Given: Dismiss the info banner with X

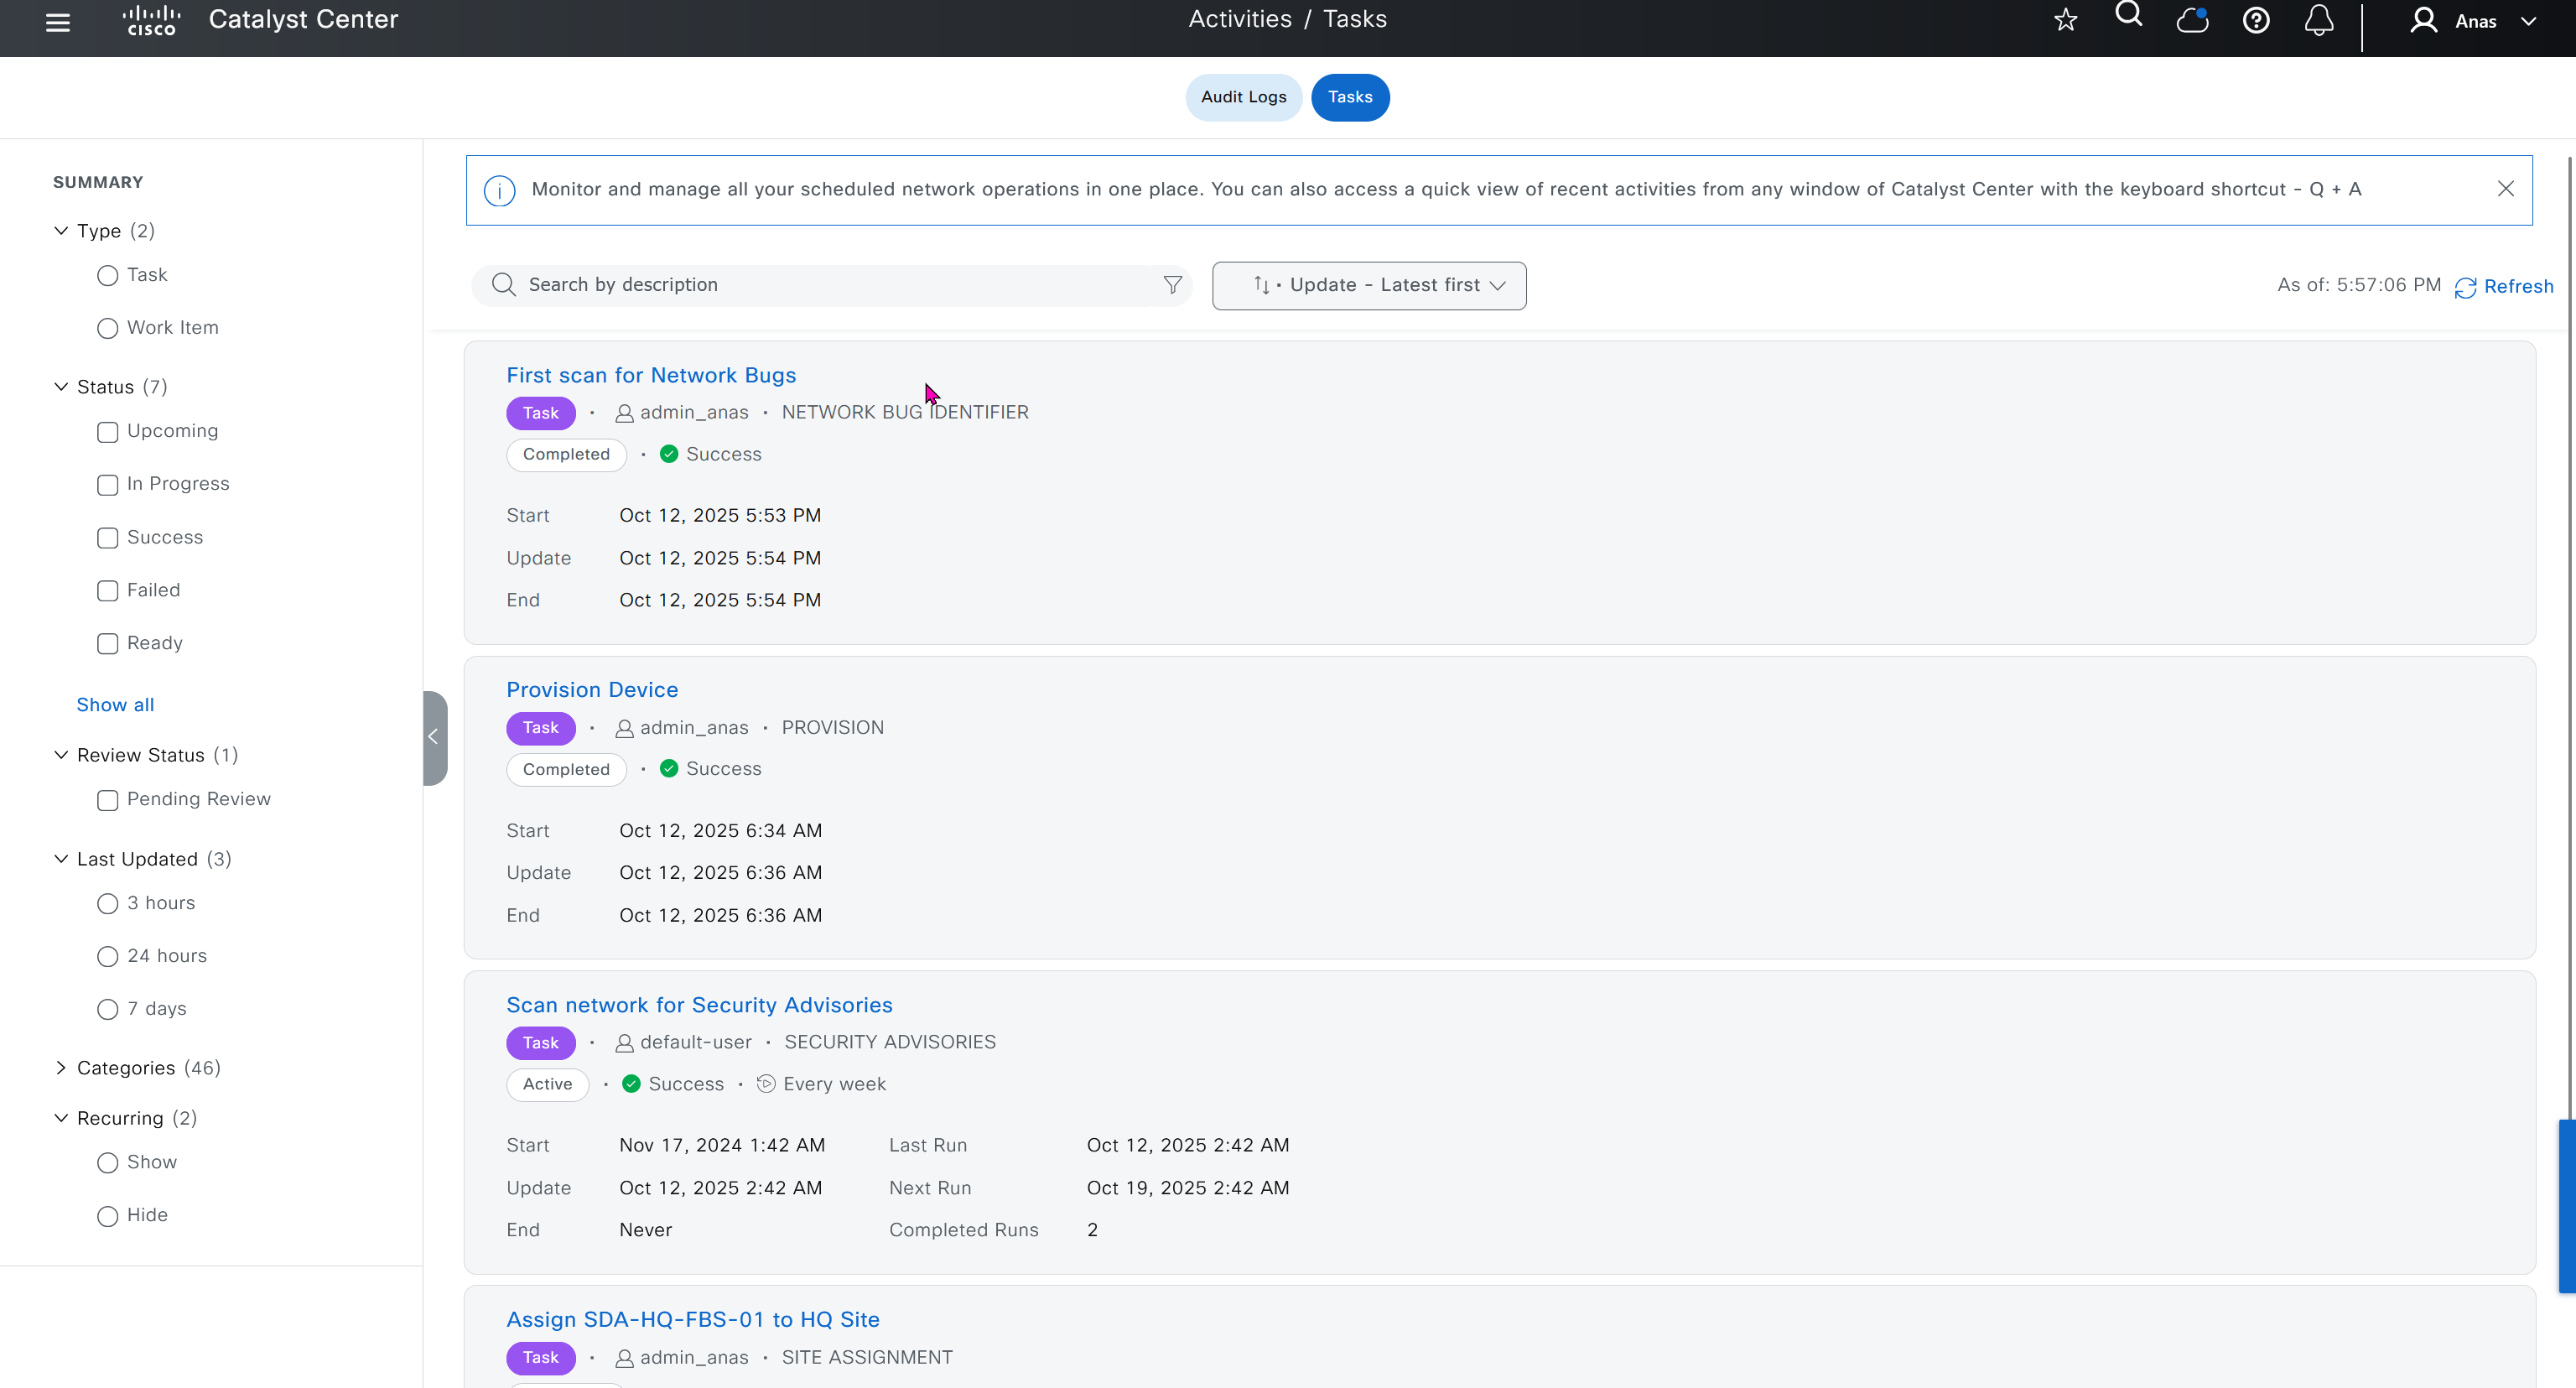Looking at the screenshot, I should [2505, 189].
